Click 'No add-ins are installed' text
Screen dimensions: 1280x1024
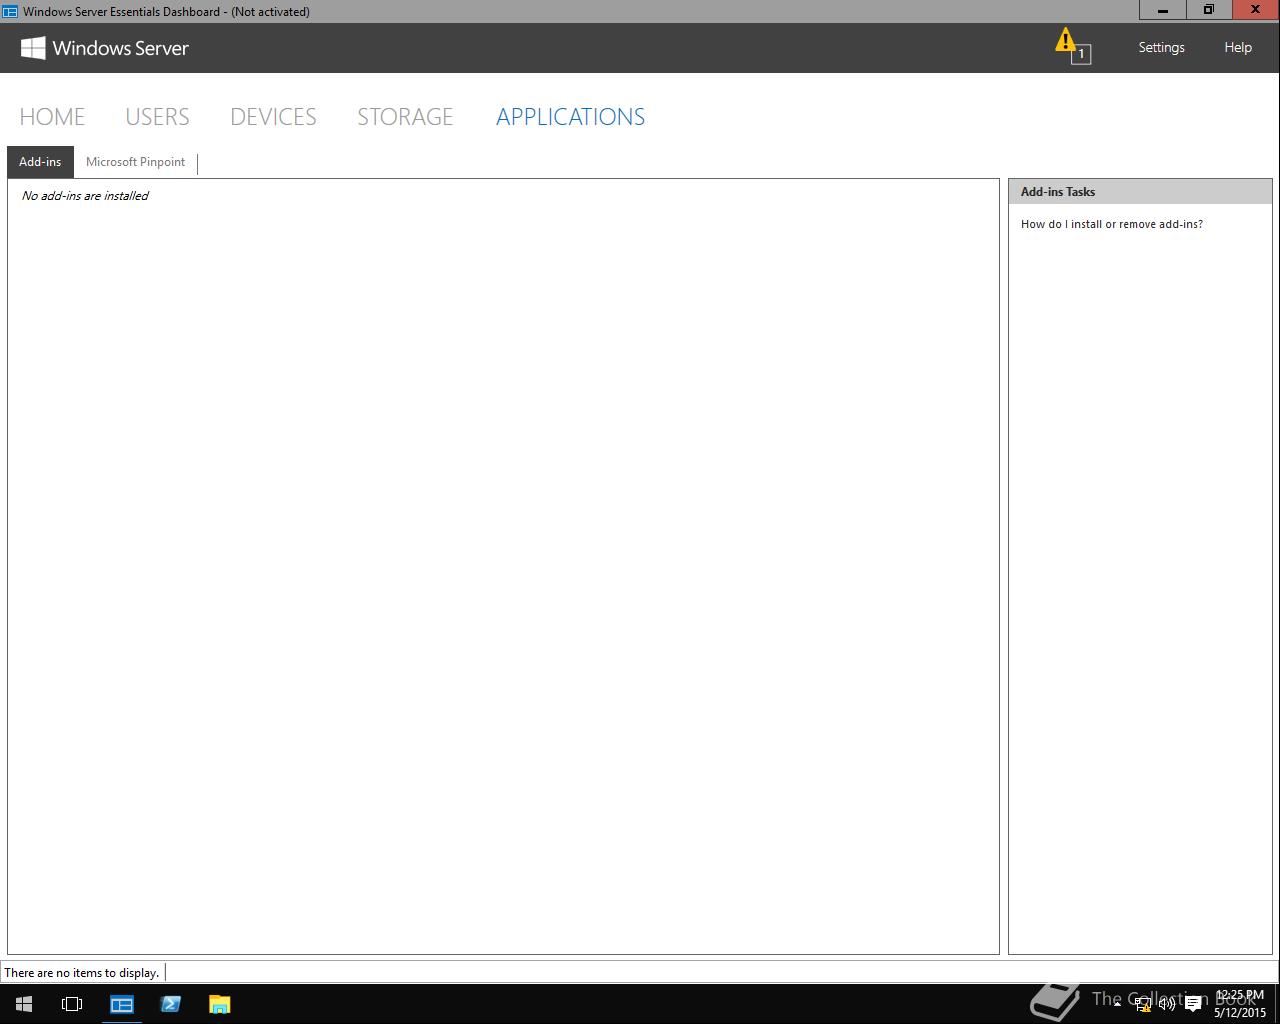click(x=85, y=196)
